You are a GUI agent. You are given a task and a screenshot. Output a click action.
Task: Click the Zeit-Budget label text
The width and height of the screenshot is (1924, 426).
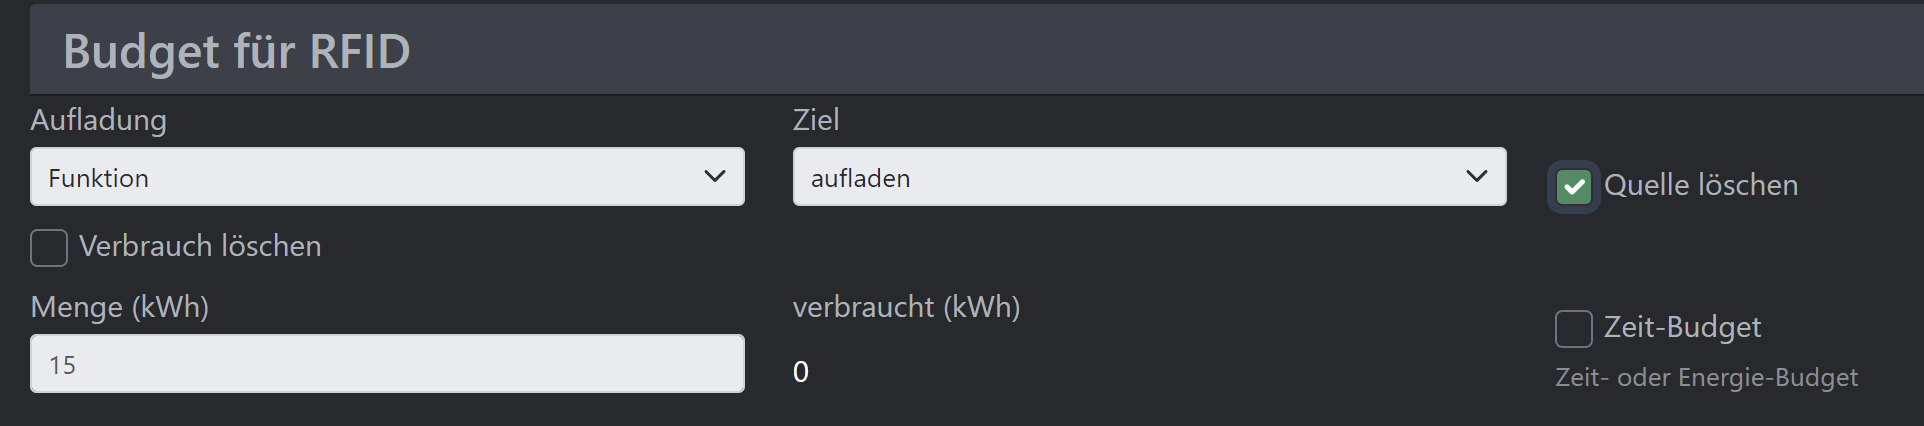[1682, 327]
